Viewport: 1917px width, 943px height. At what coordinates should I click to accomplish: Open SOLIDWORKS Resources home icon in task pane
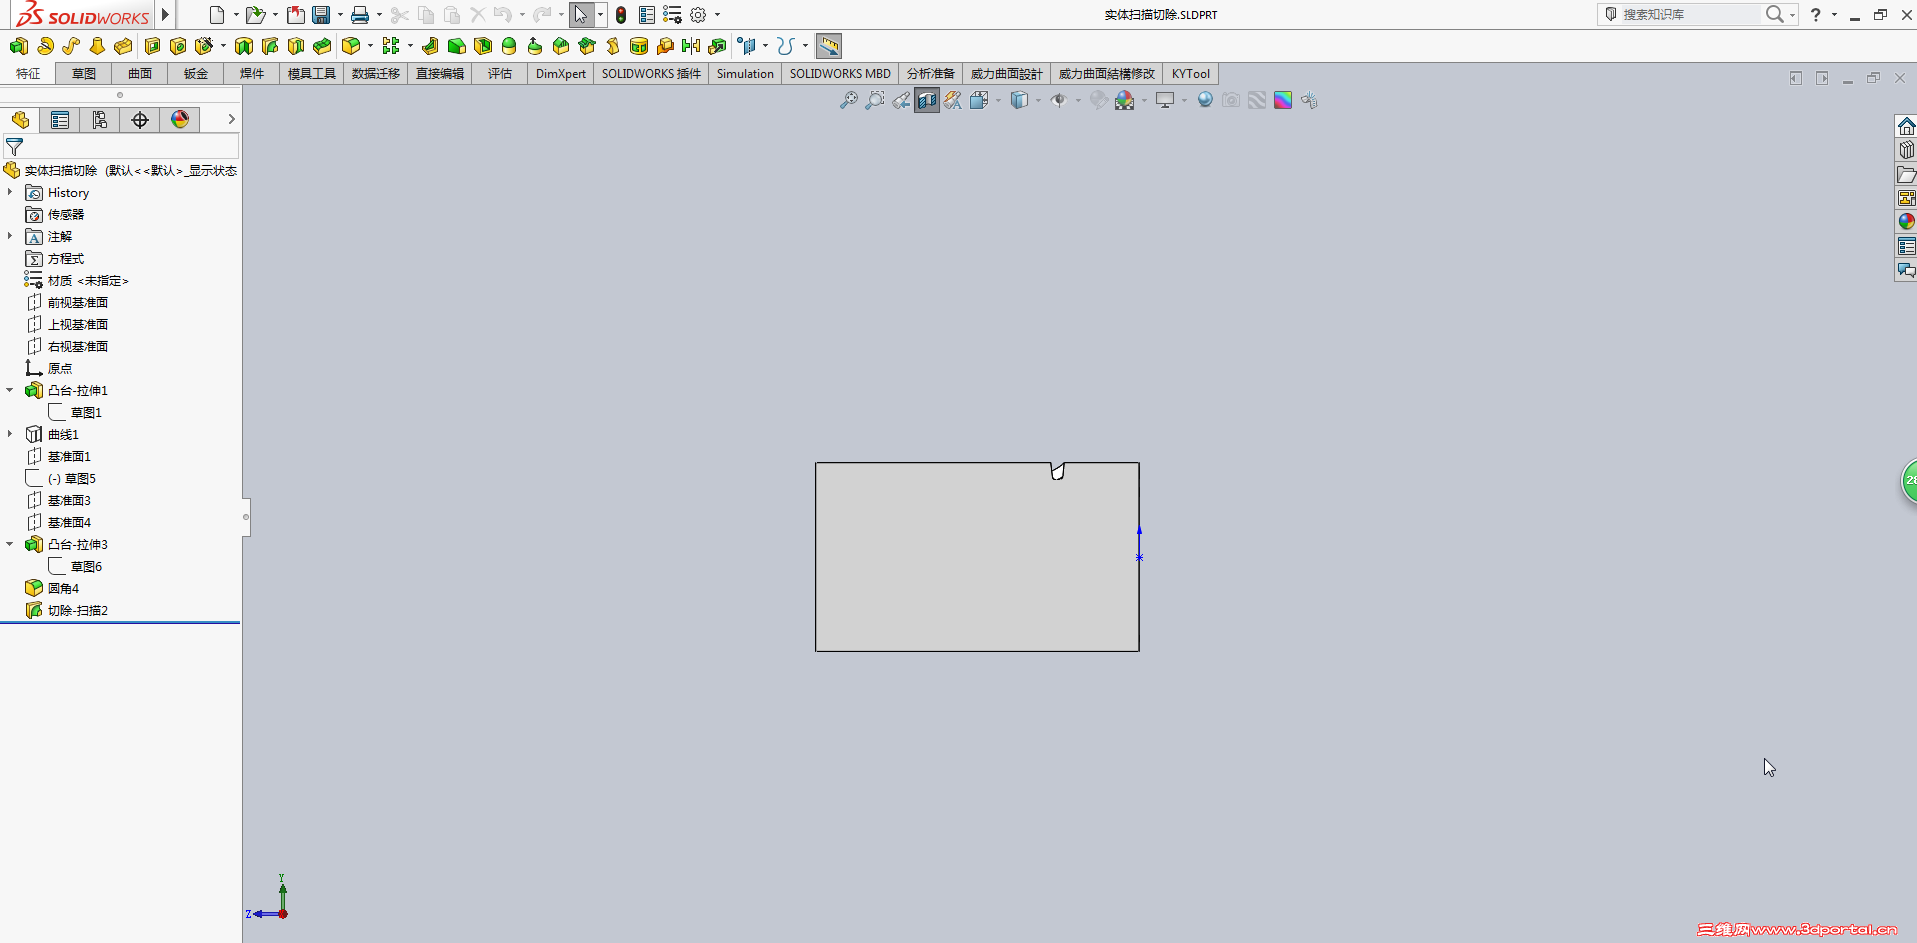1906,126
